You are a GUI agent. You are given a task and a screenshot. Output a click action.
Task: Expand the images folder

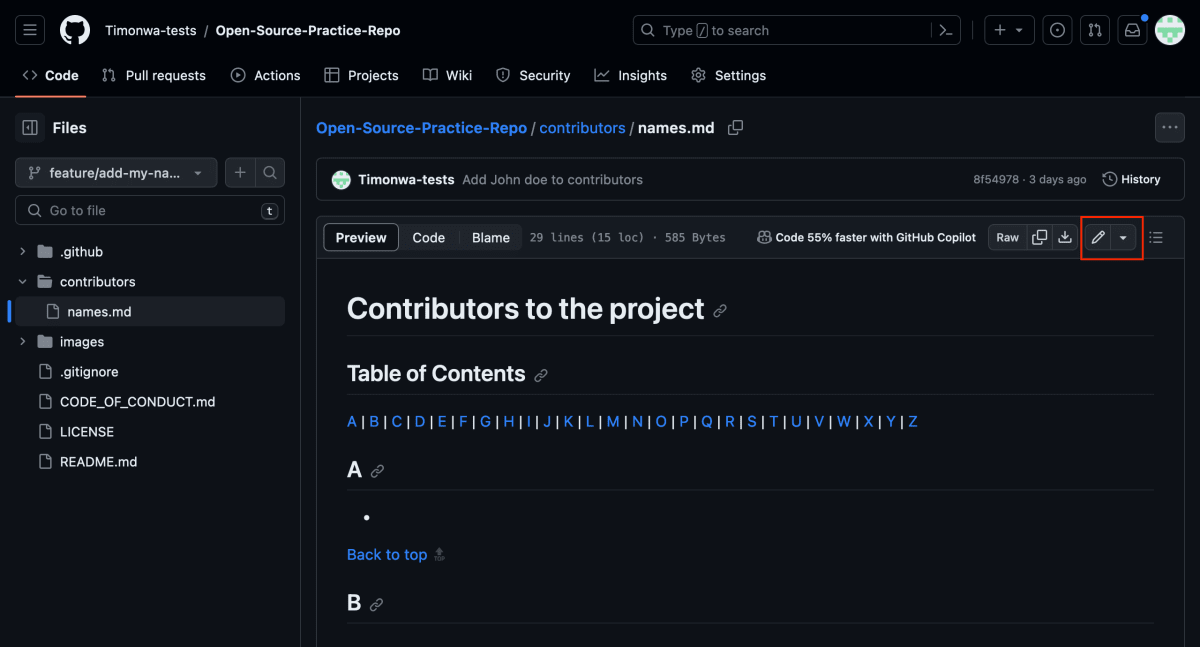point(23,342)
